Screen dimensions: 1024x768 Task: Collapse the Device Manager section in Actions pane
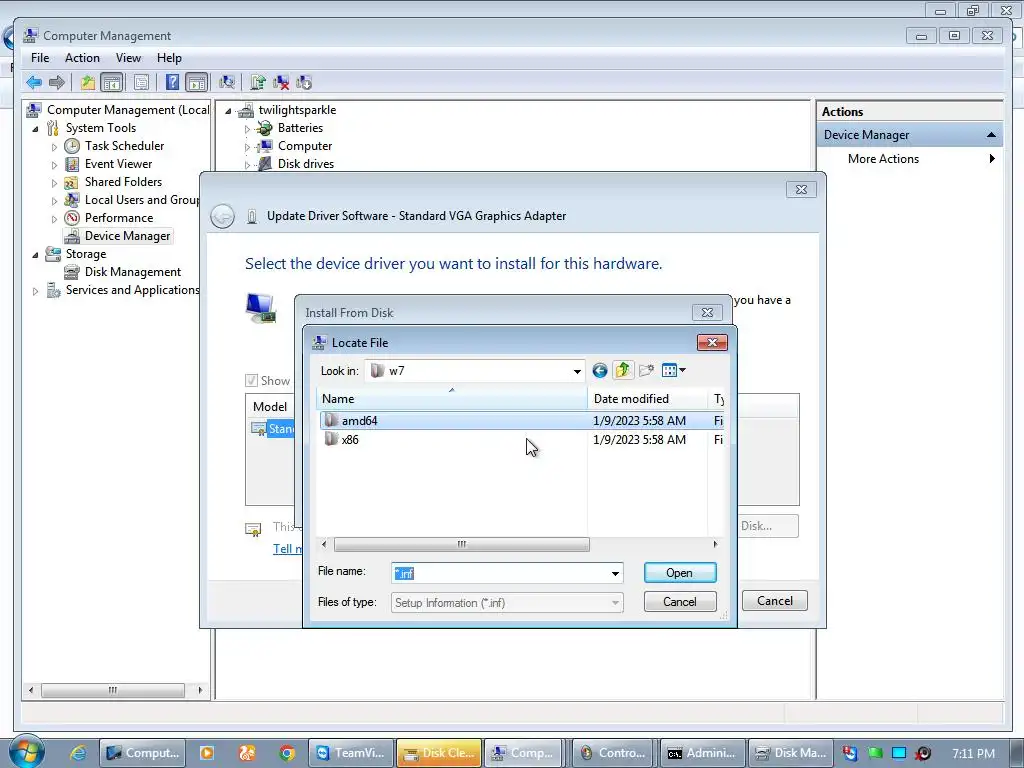pyautogui.click(x=991, y=135)
